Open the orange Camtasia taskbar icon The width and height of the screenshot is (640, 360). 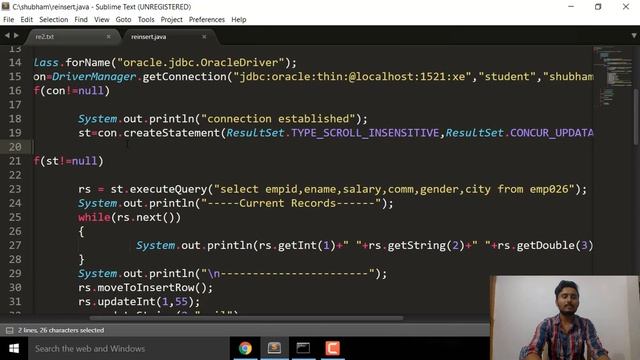pyautogui.click(x=332, y=348)
